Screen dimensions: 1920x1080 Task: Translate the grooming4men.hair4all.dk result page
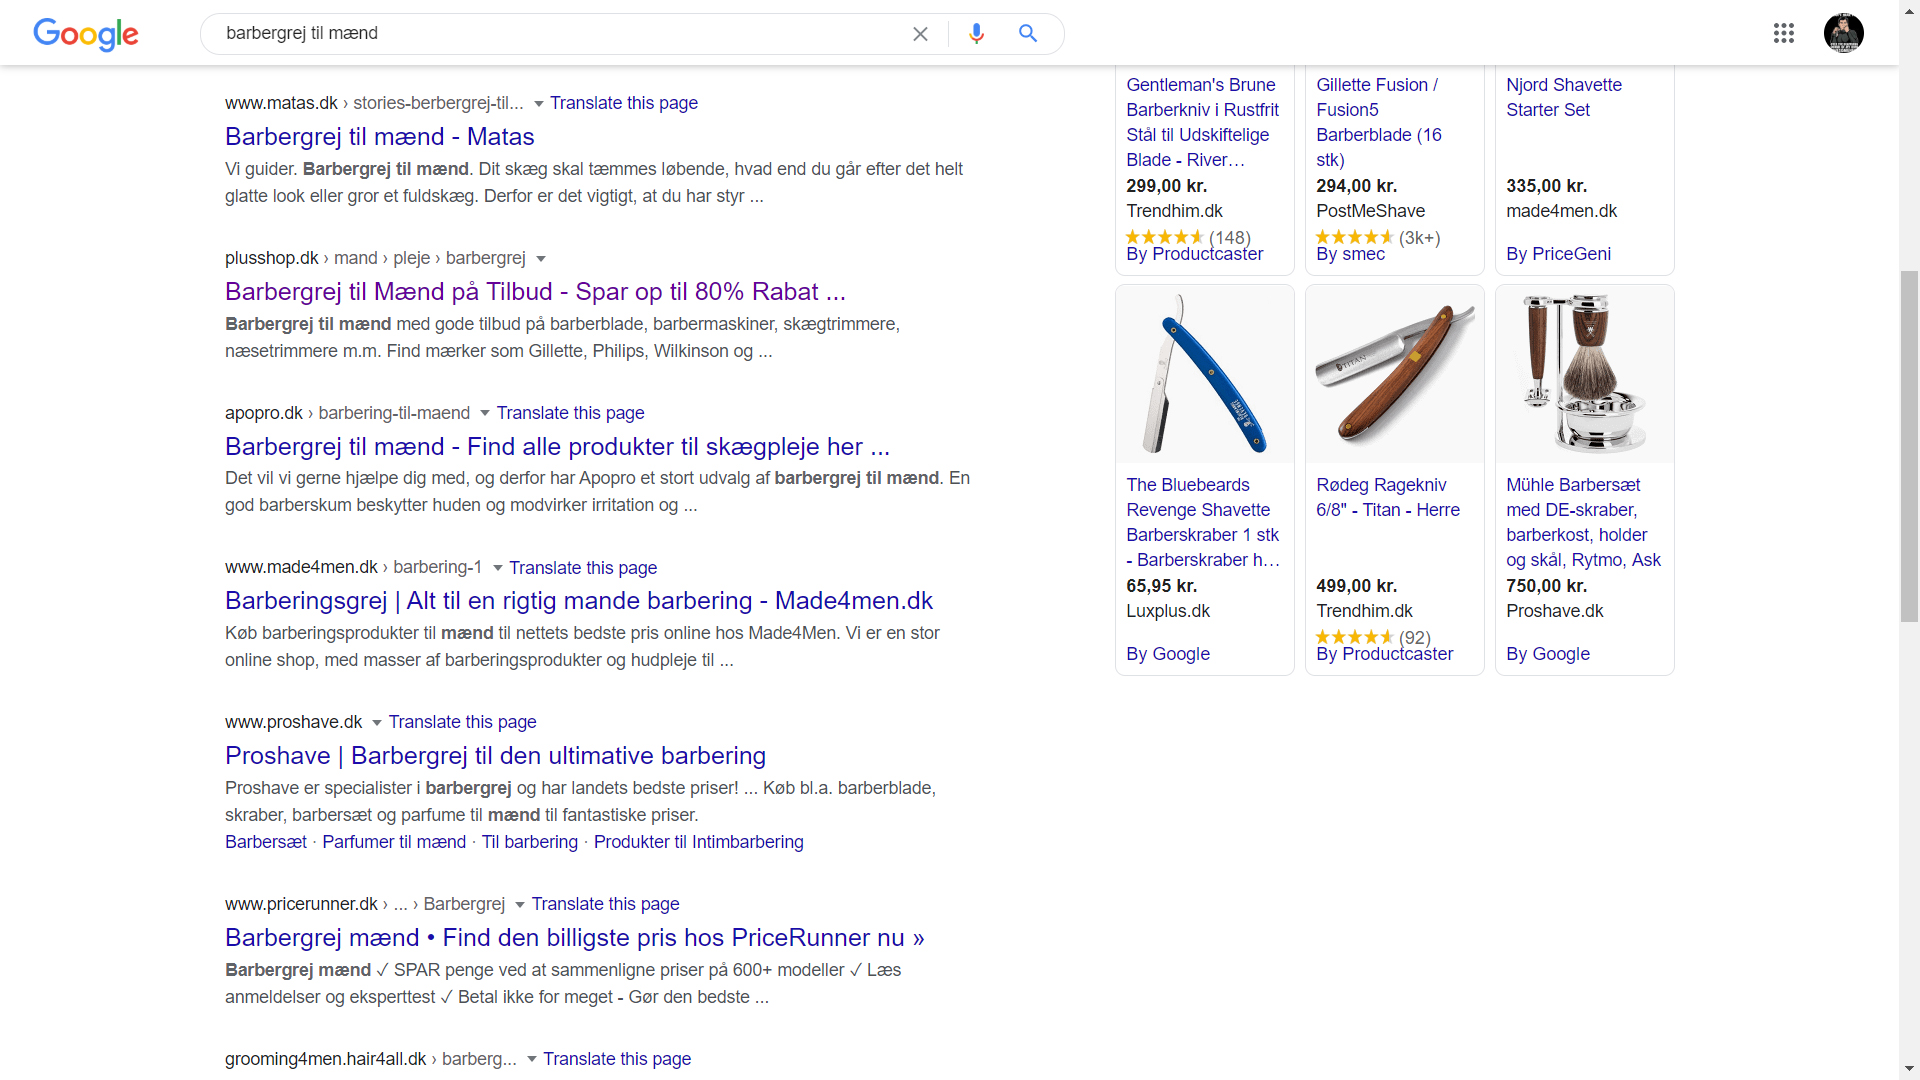pos(617,1059)
